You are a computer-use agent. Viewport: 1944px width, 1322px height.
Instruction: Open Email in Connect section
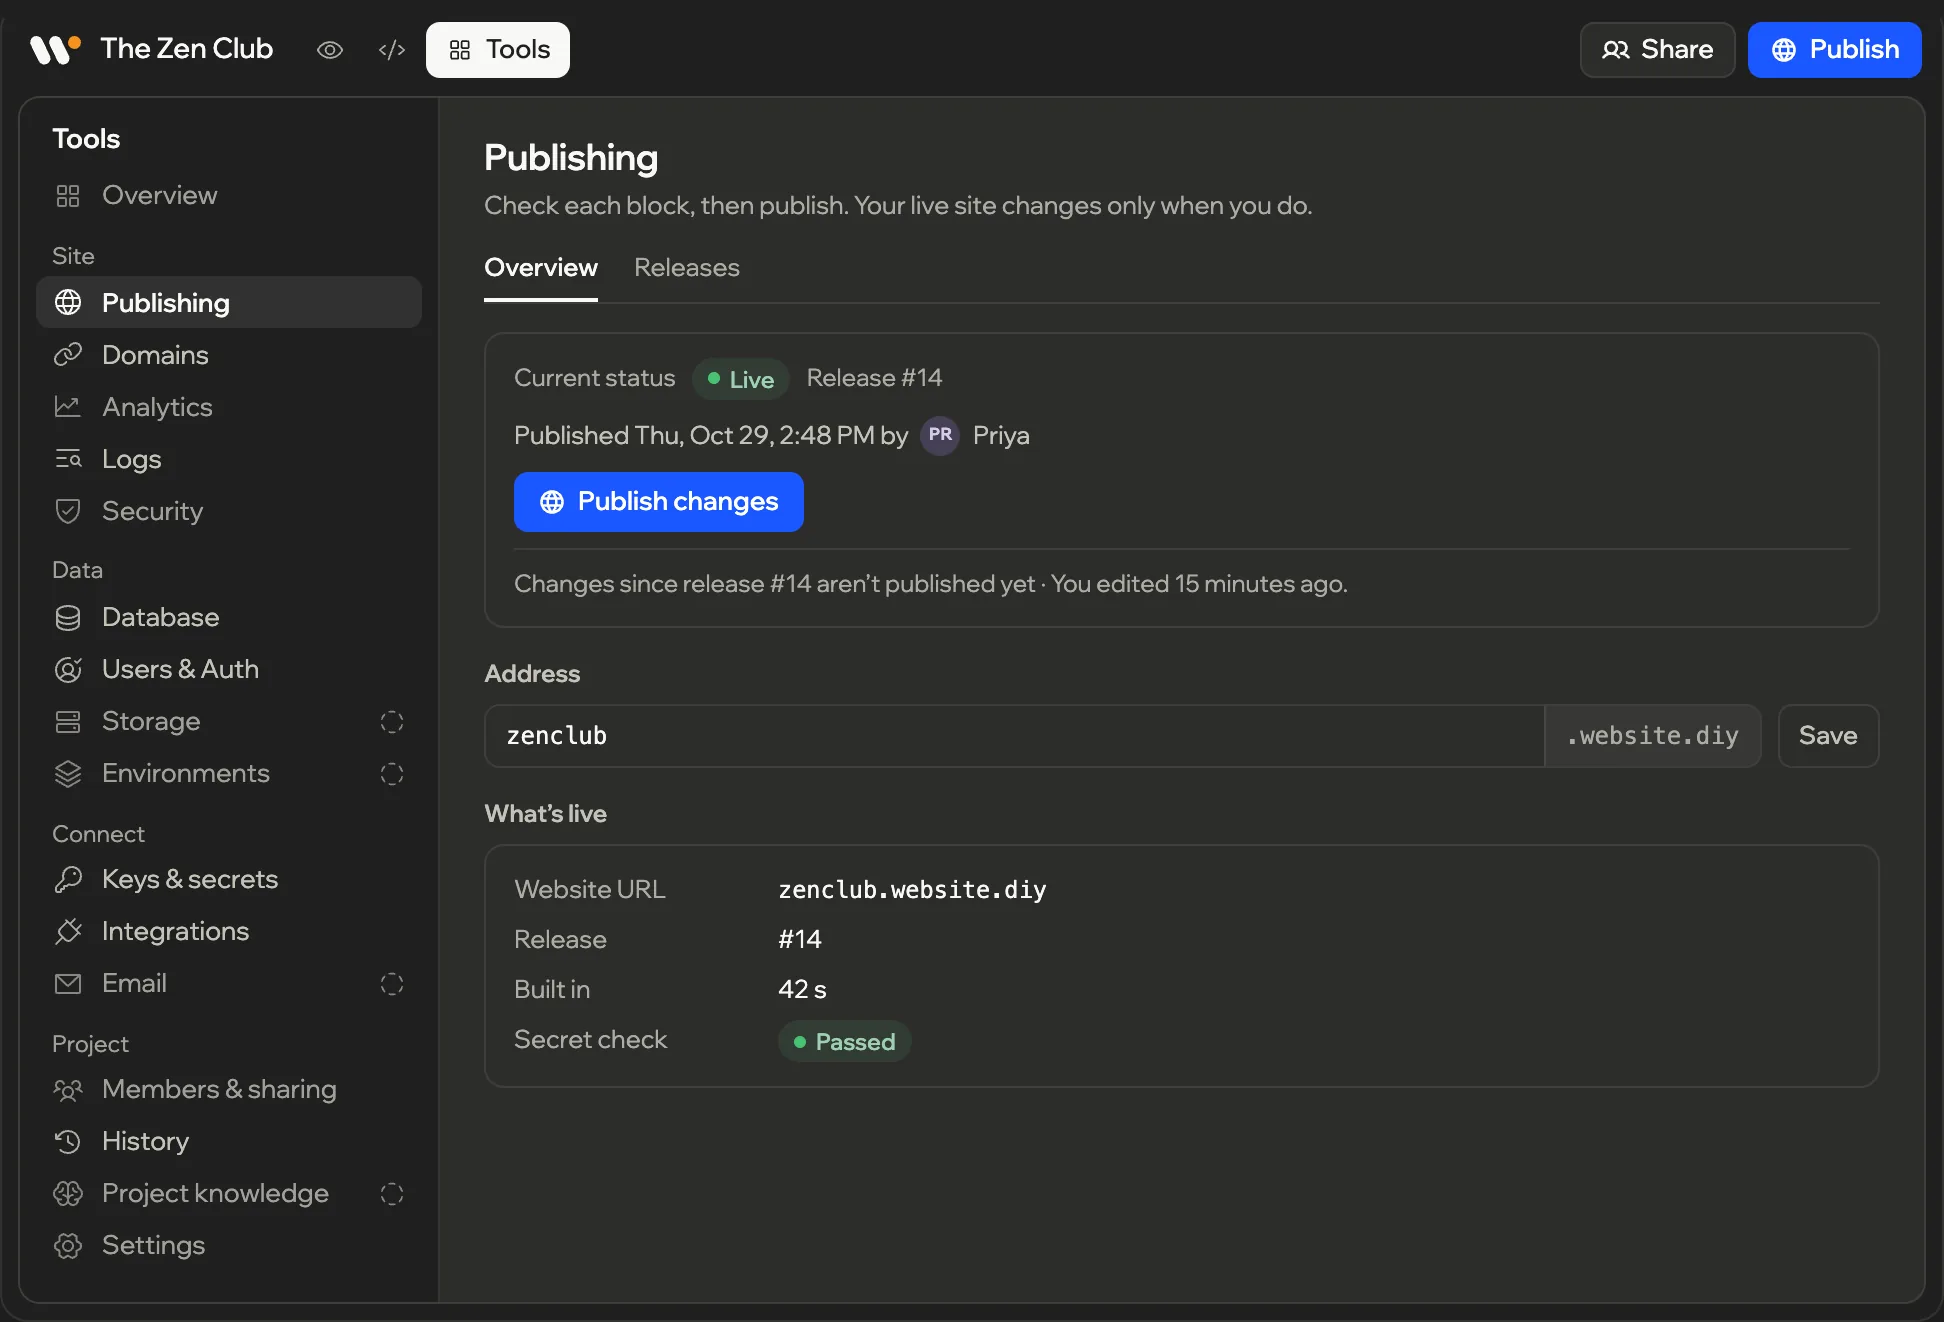(229, 983)
